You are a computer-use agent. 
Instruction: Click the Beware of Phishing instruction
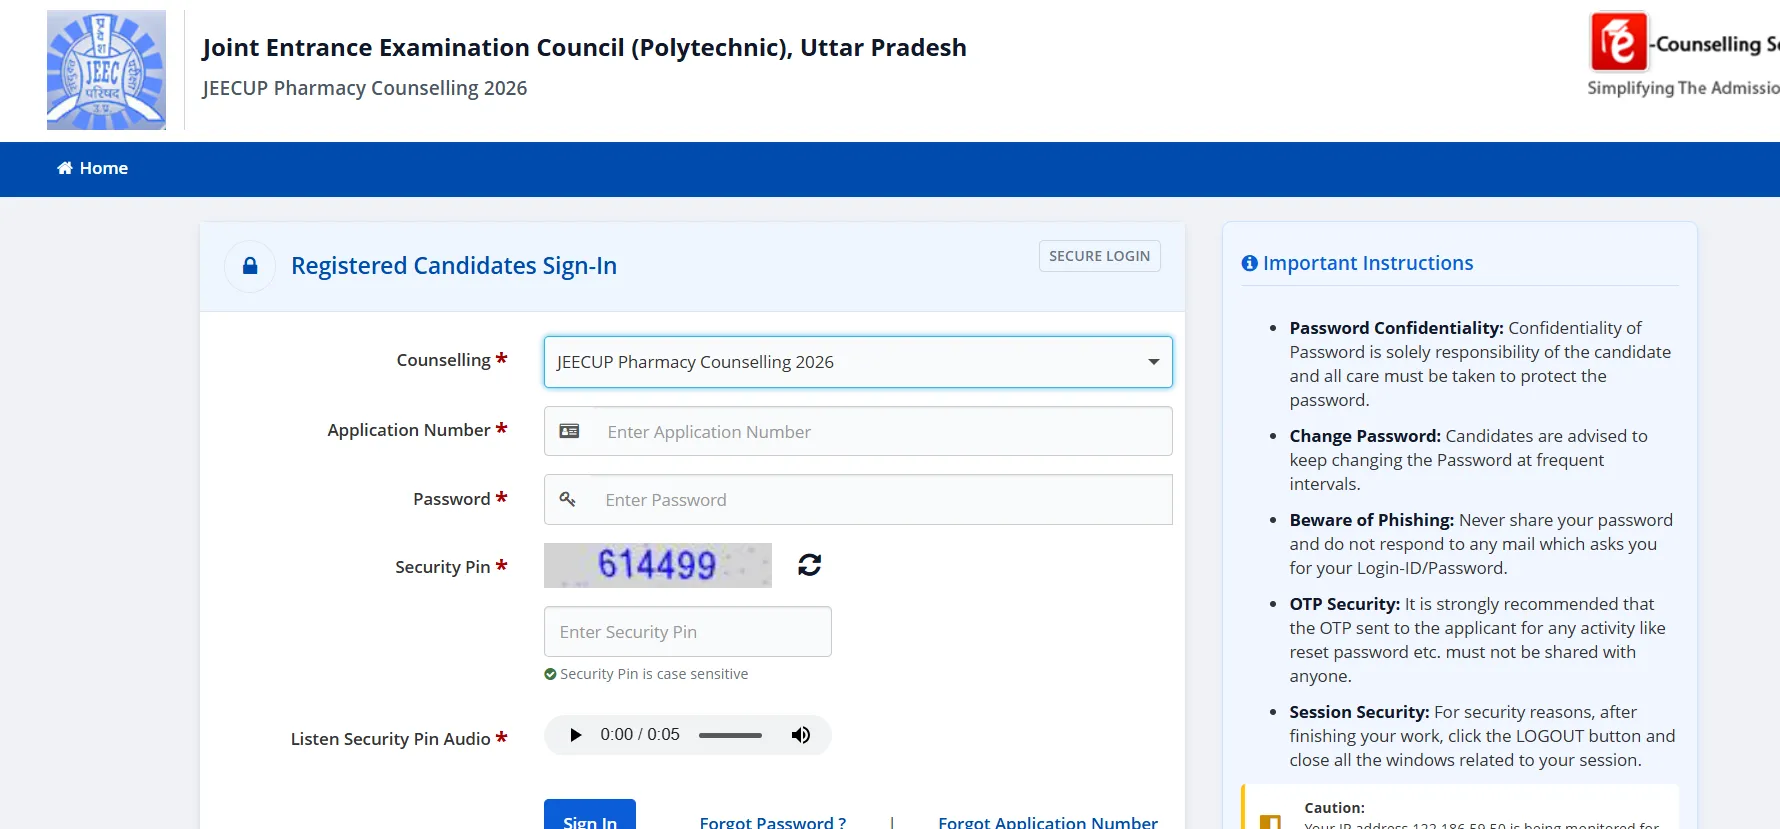(x=1482, y=544)
